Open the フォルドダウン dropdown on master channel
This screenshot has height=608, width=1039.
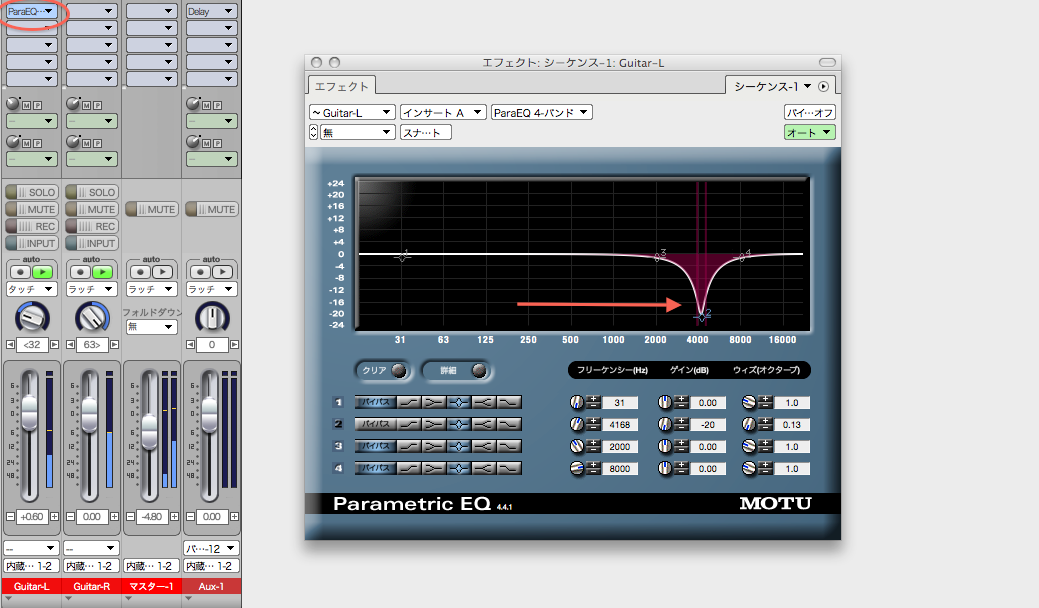tap(152, 327)
